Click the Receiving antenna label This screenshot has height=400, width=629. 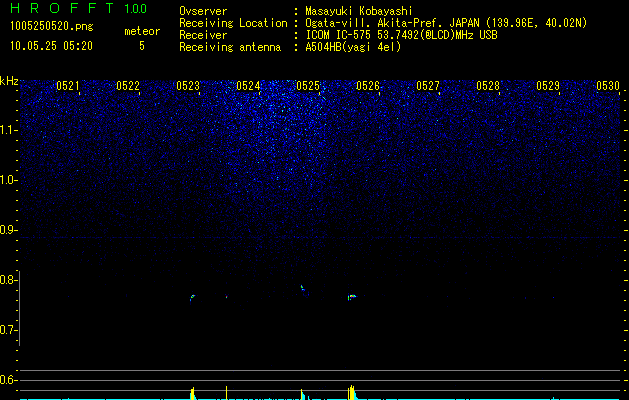tap(230, 47)
